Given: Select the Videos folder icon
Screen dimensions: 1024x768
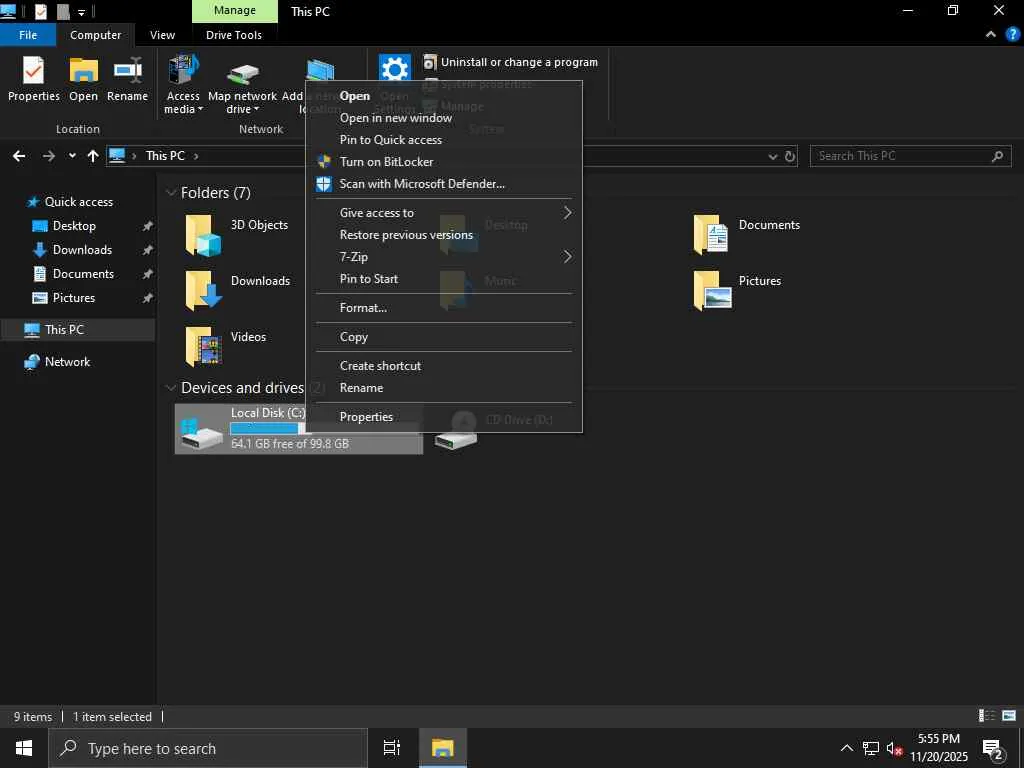Looking at the screenshot, I should (x=203, y=346).
